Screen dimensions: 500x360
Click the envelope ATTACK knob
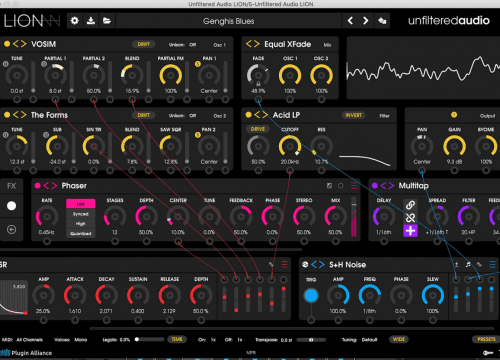tap(75, 295)
